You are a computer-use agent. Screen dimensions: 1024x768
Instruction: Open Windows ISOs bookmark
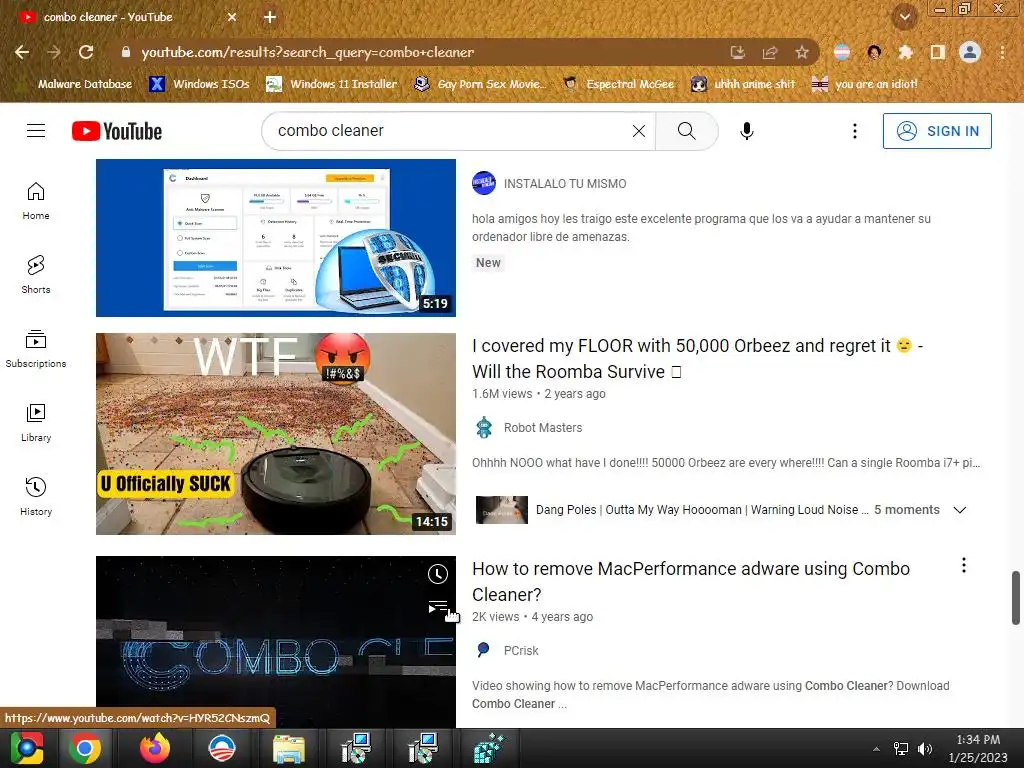pyautogui.click(x=200, y=84)
